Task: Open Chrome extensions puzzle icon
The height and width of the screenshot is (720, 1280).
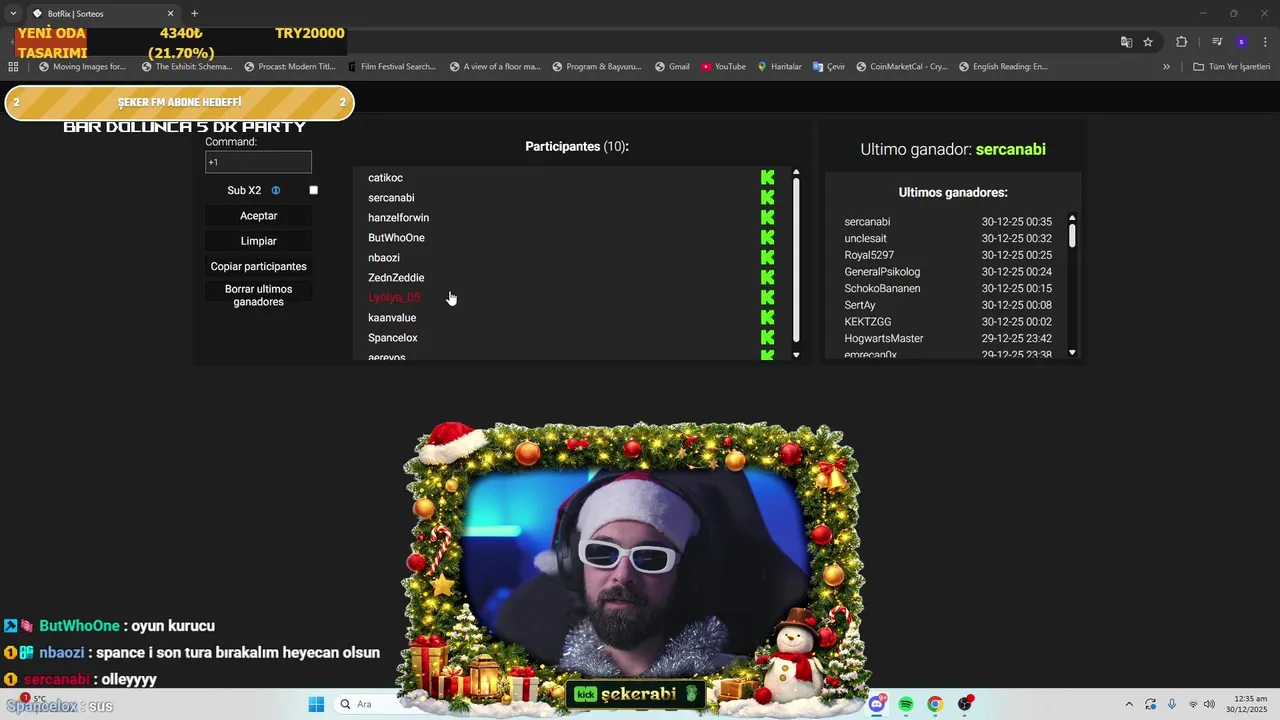Action: click(x=1182, y=42)
